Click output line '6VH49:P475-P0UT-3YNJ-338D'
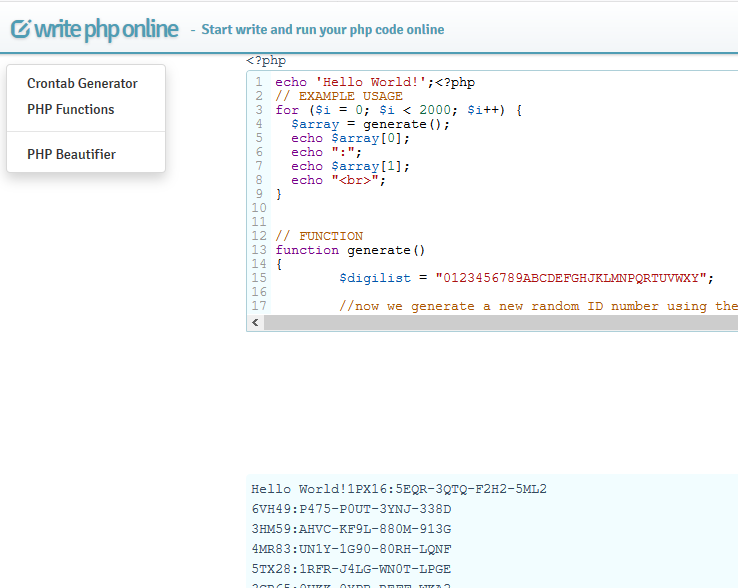This screenshot has height=588, width=738. point(351,509)
